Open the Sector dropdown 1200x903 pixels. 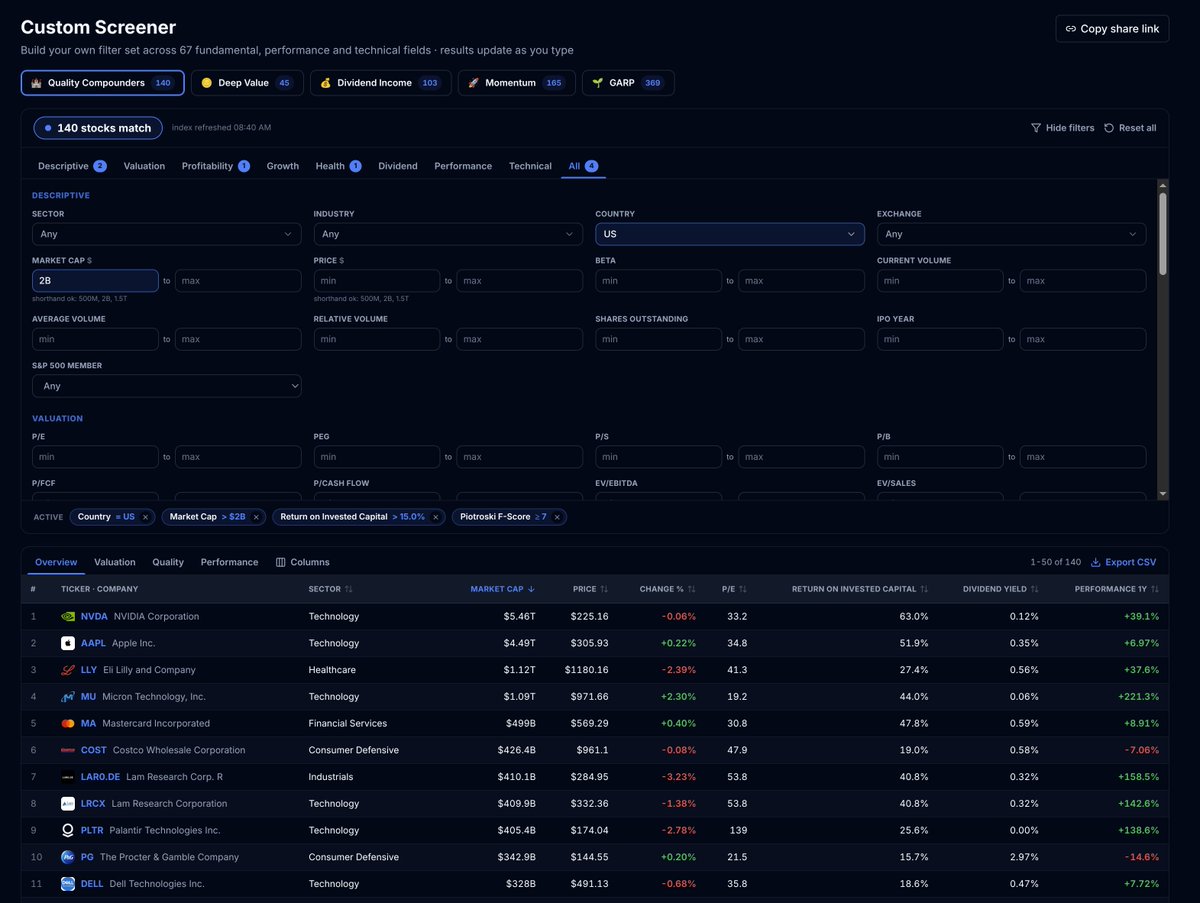(x=166, y=234)
